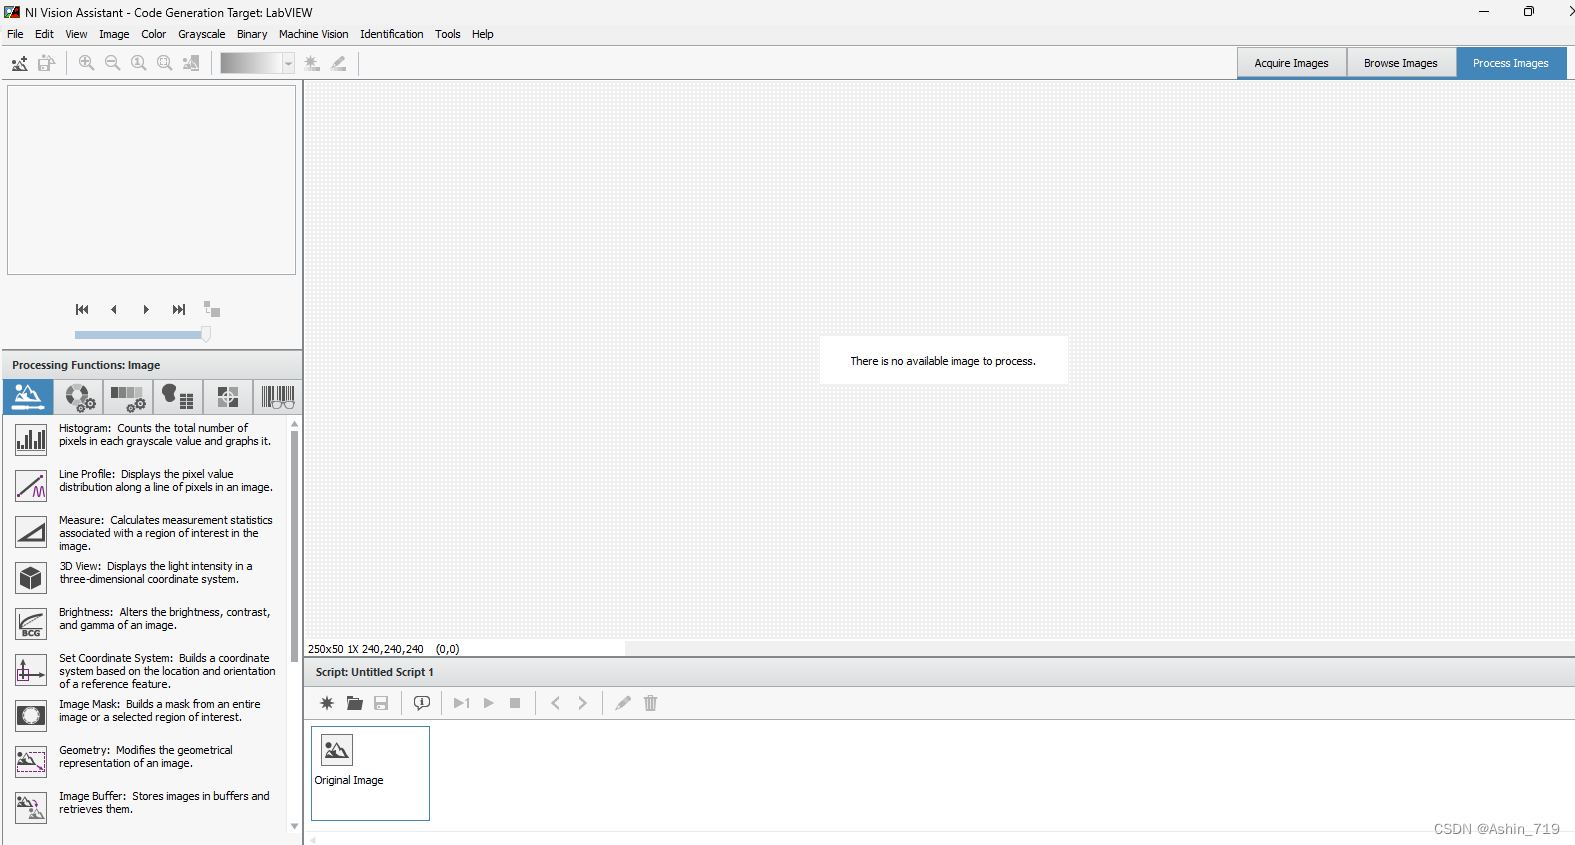
Task: Choose the 3D View cube icon
Action: 31,578
